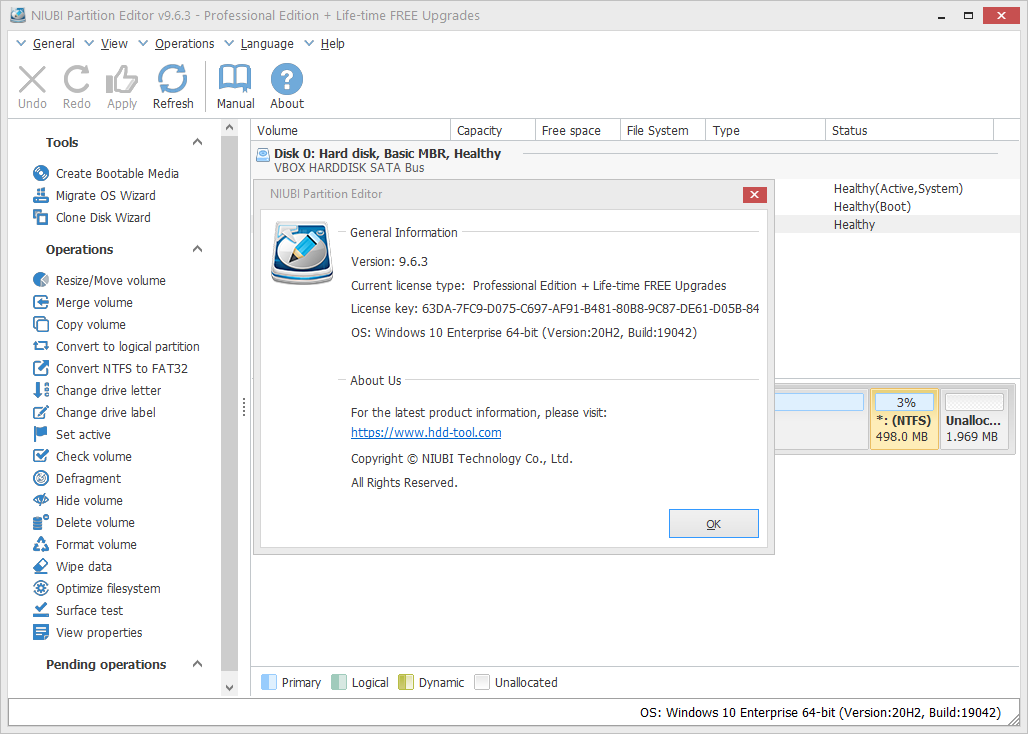Select Copy volume operation
The image size is (1028, 734).
click(79, 324)
